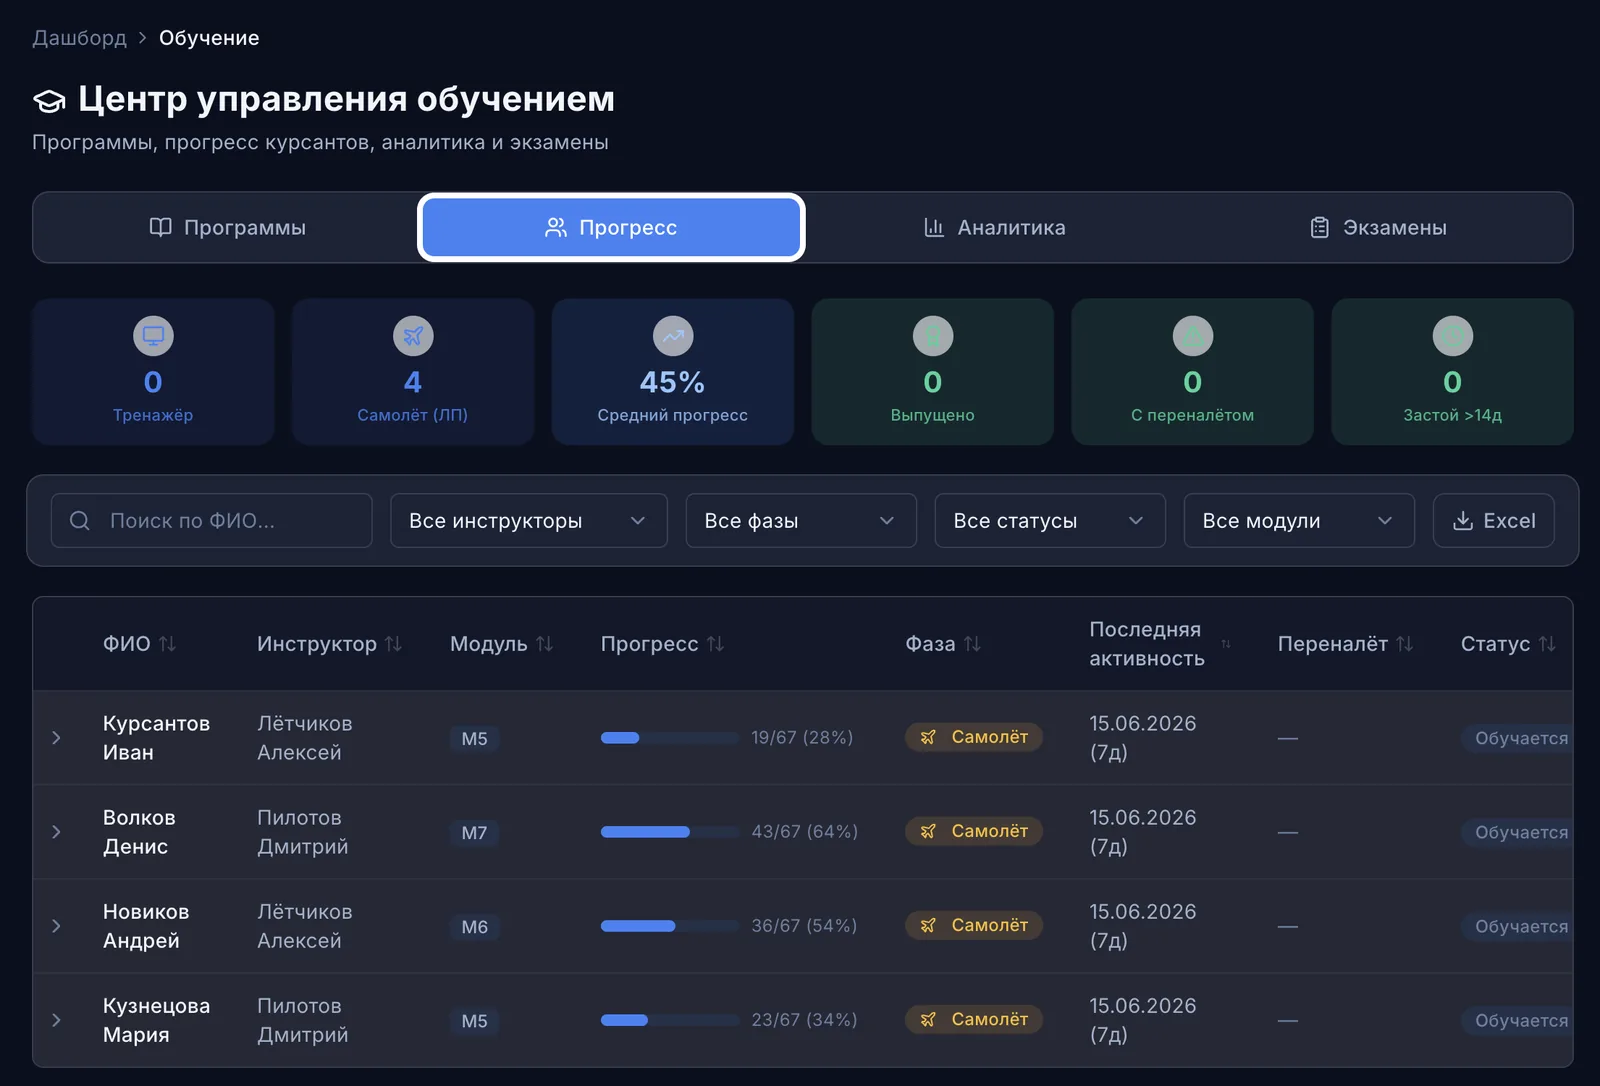Sort by Последняя активность arrows
1600x1086 pixels.
1226,644
